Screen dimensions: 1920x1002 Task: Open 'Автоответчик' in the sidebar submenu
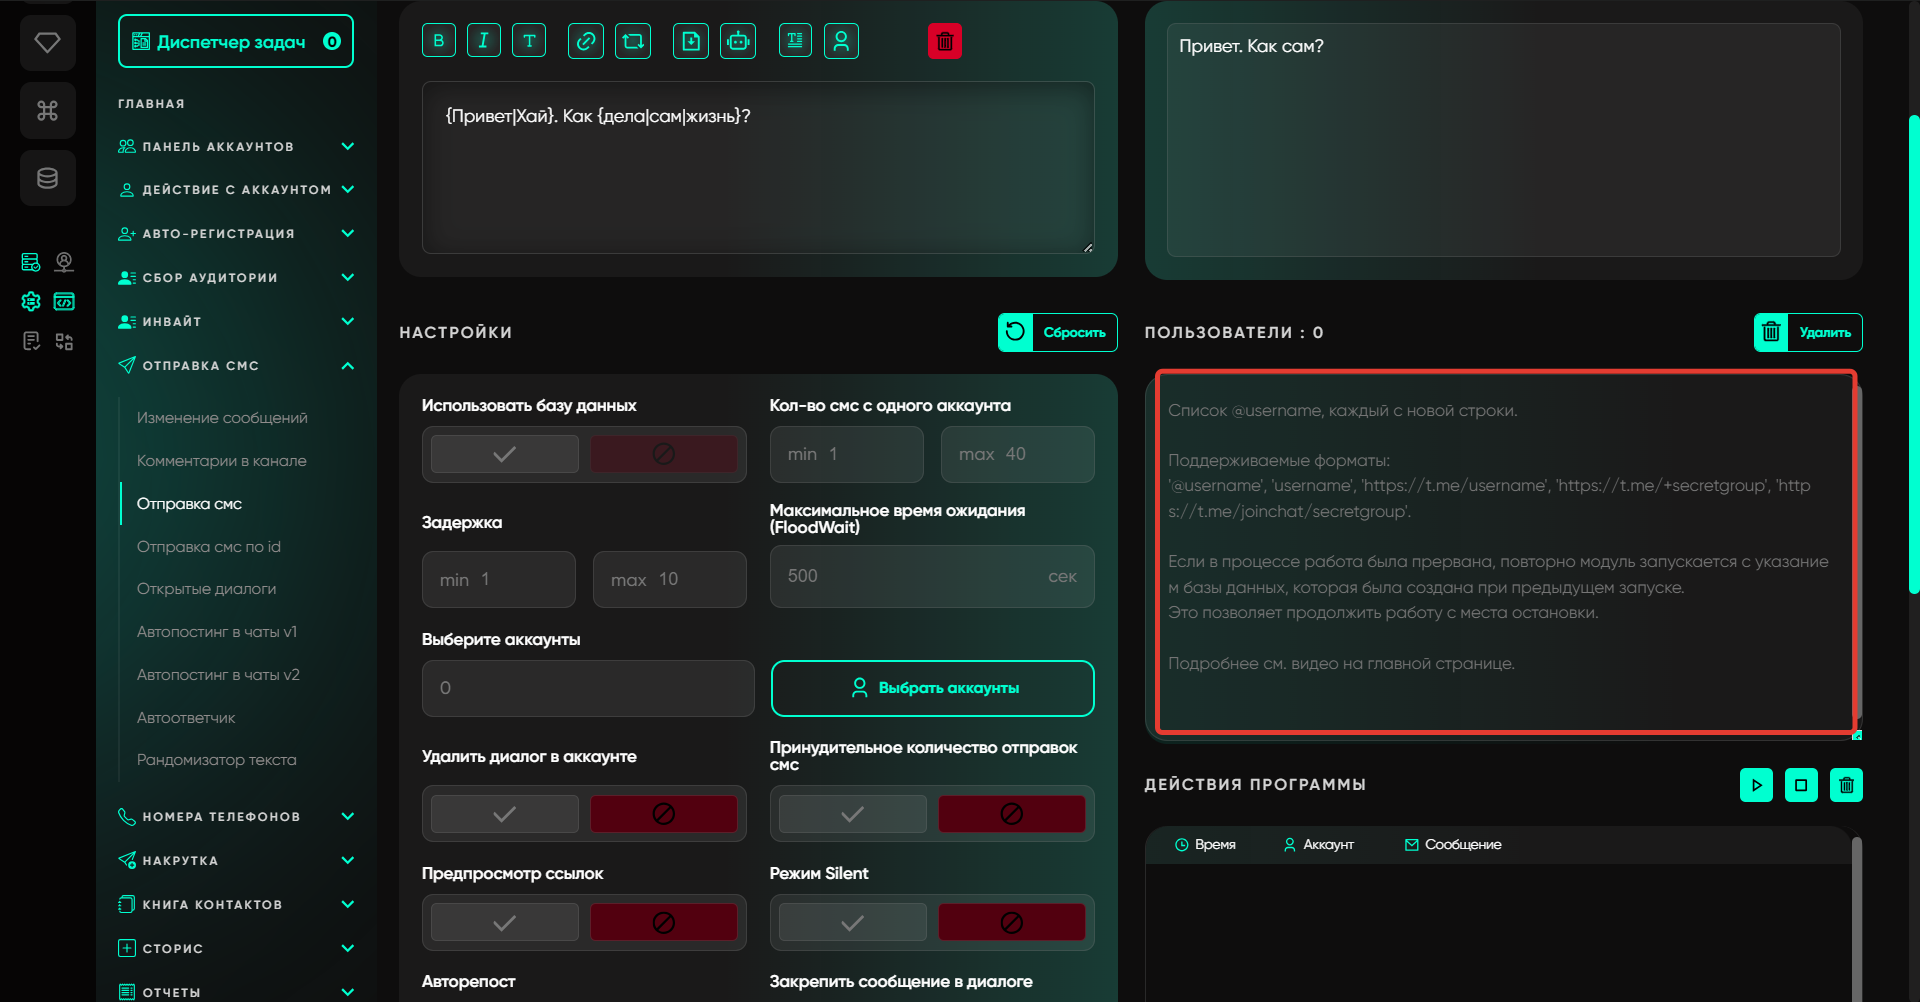tap(186, 718)
